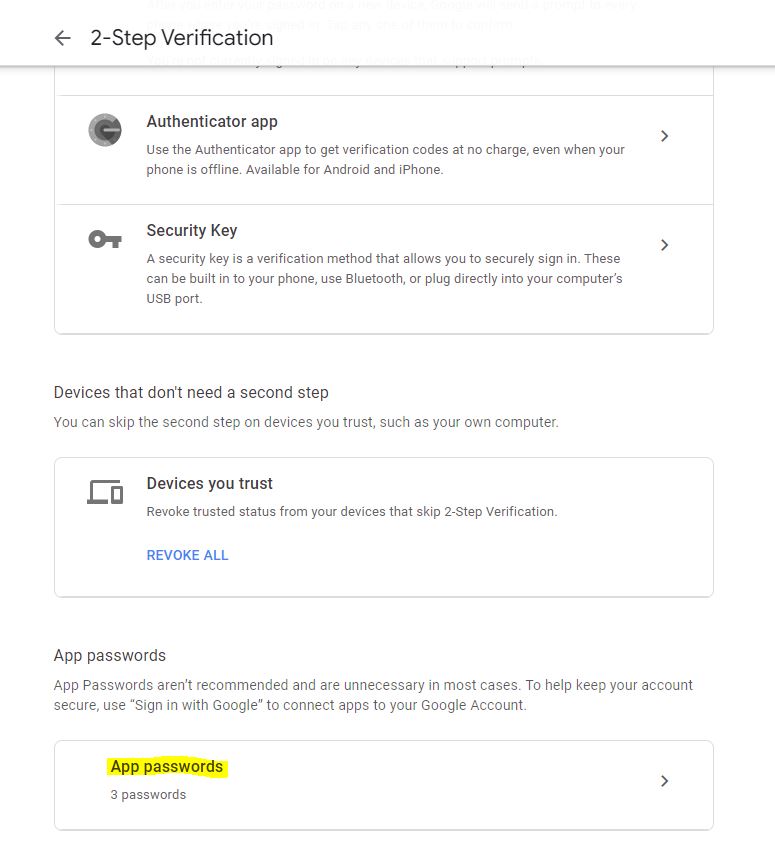Click the 2-Step Verification page title
Viewport: 775px width, 850px height.
[181, 38]
